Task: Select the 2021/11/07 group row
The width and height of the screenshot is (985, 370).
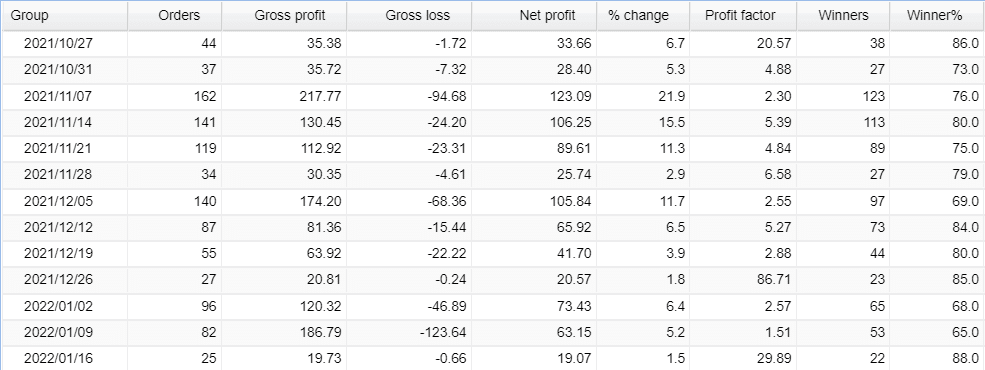Action: 492,97
